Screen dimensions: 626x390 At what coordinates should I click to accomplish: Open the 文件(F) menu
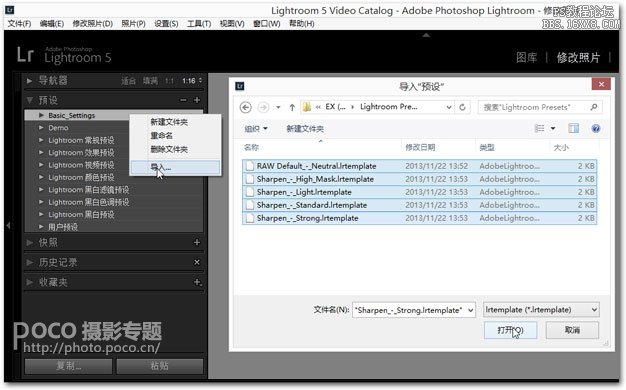coord(19,24)
